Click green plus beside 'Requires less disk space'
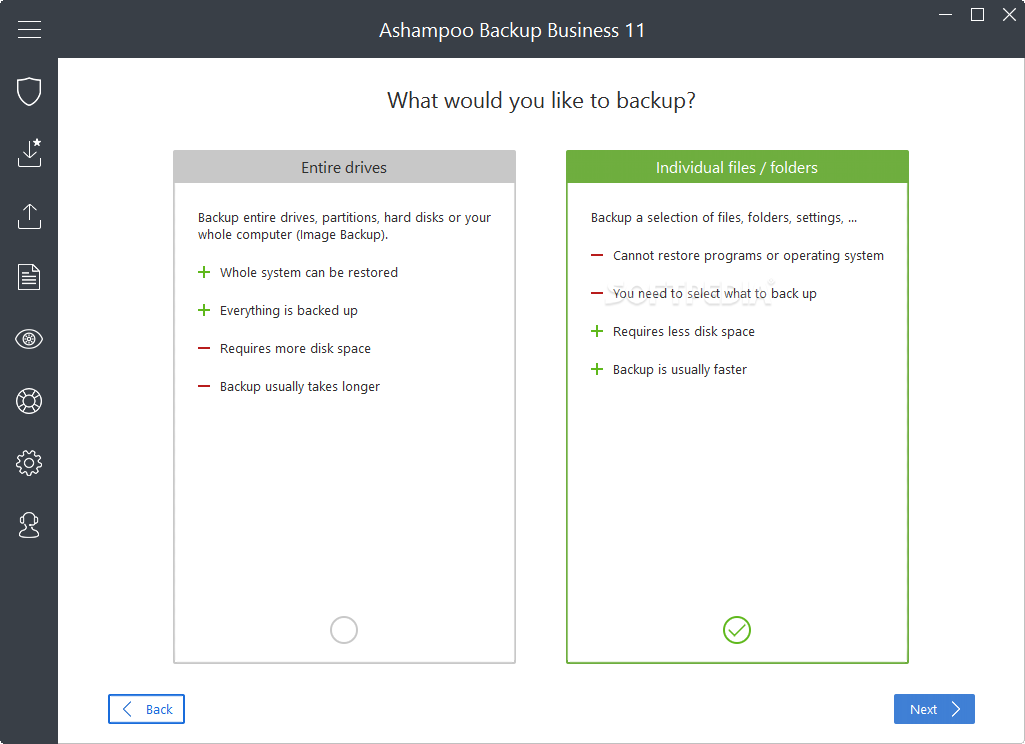This screenshot has height=744, width=1025. pyautogui.click(x=597, y=331)
